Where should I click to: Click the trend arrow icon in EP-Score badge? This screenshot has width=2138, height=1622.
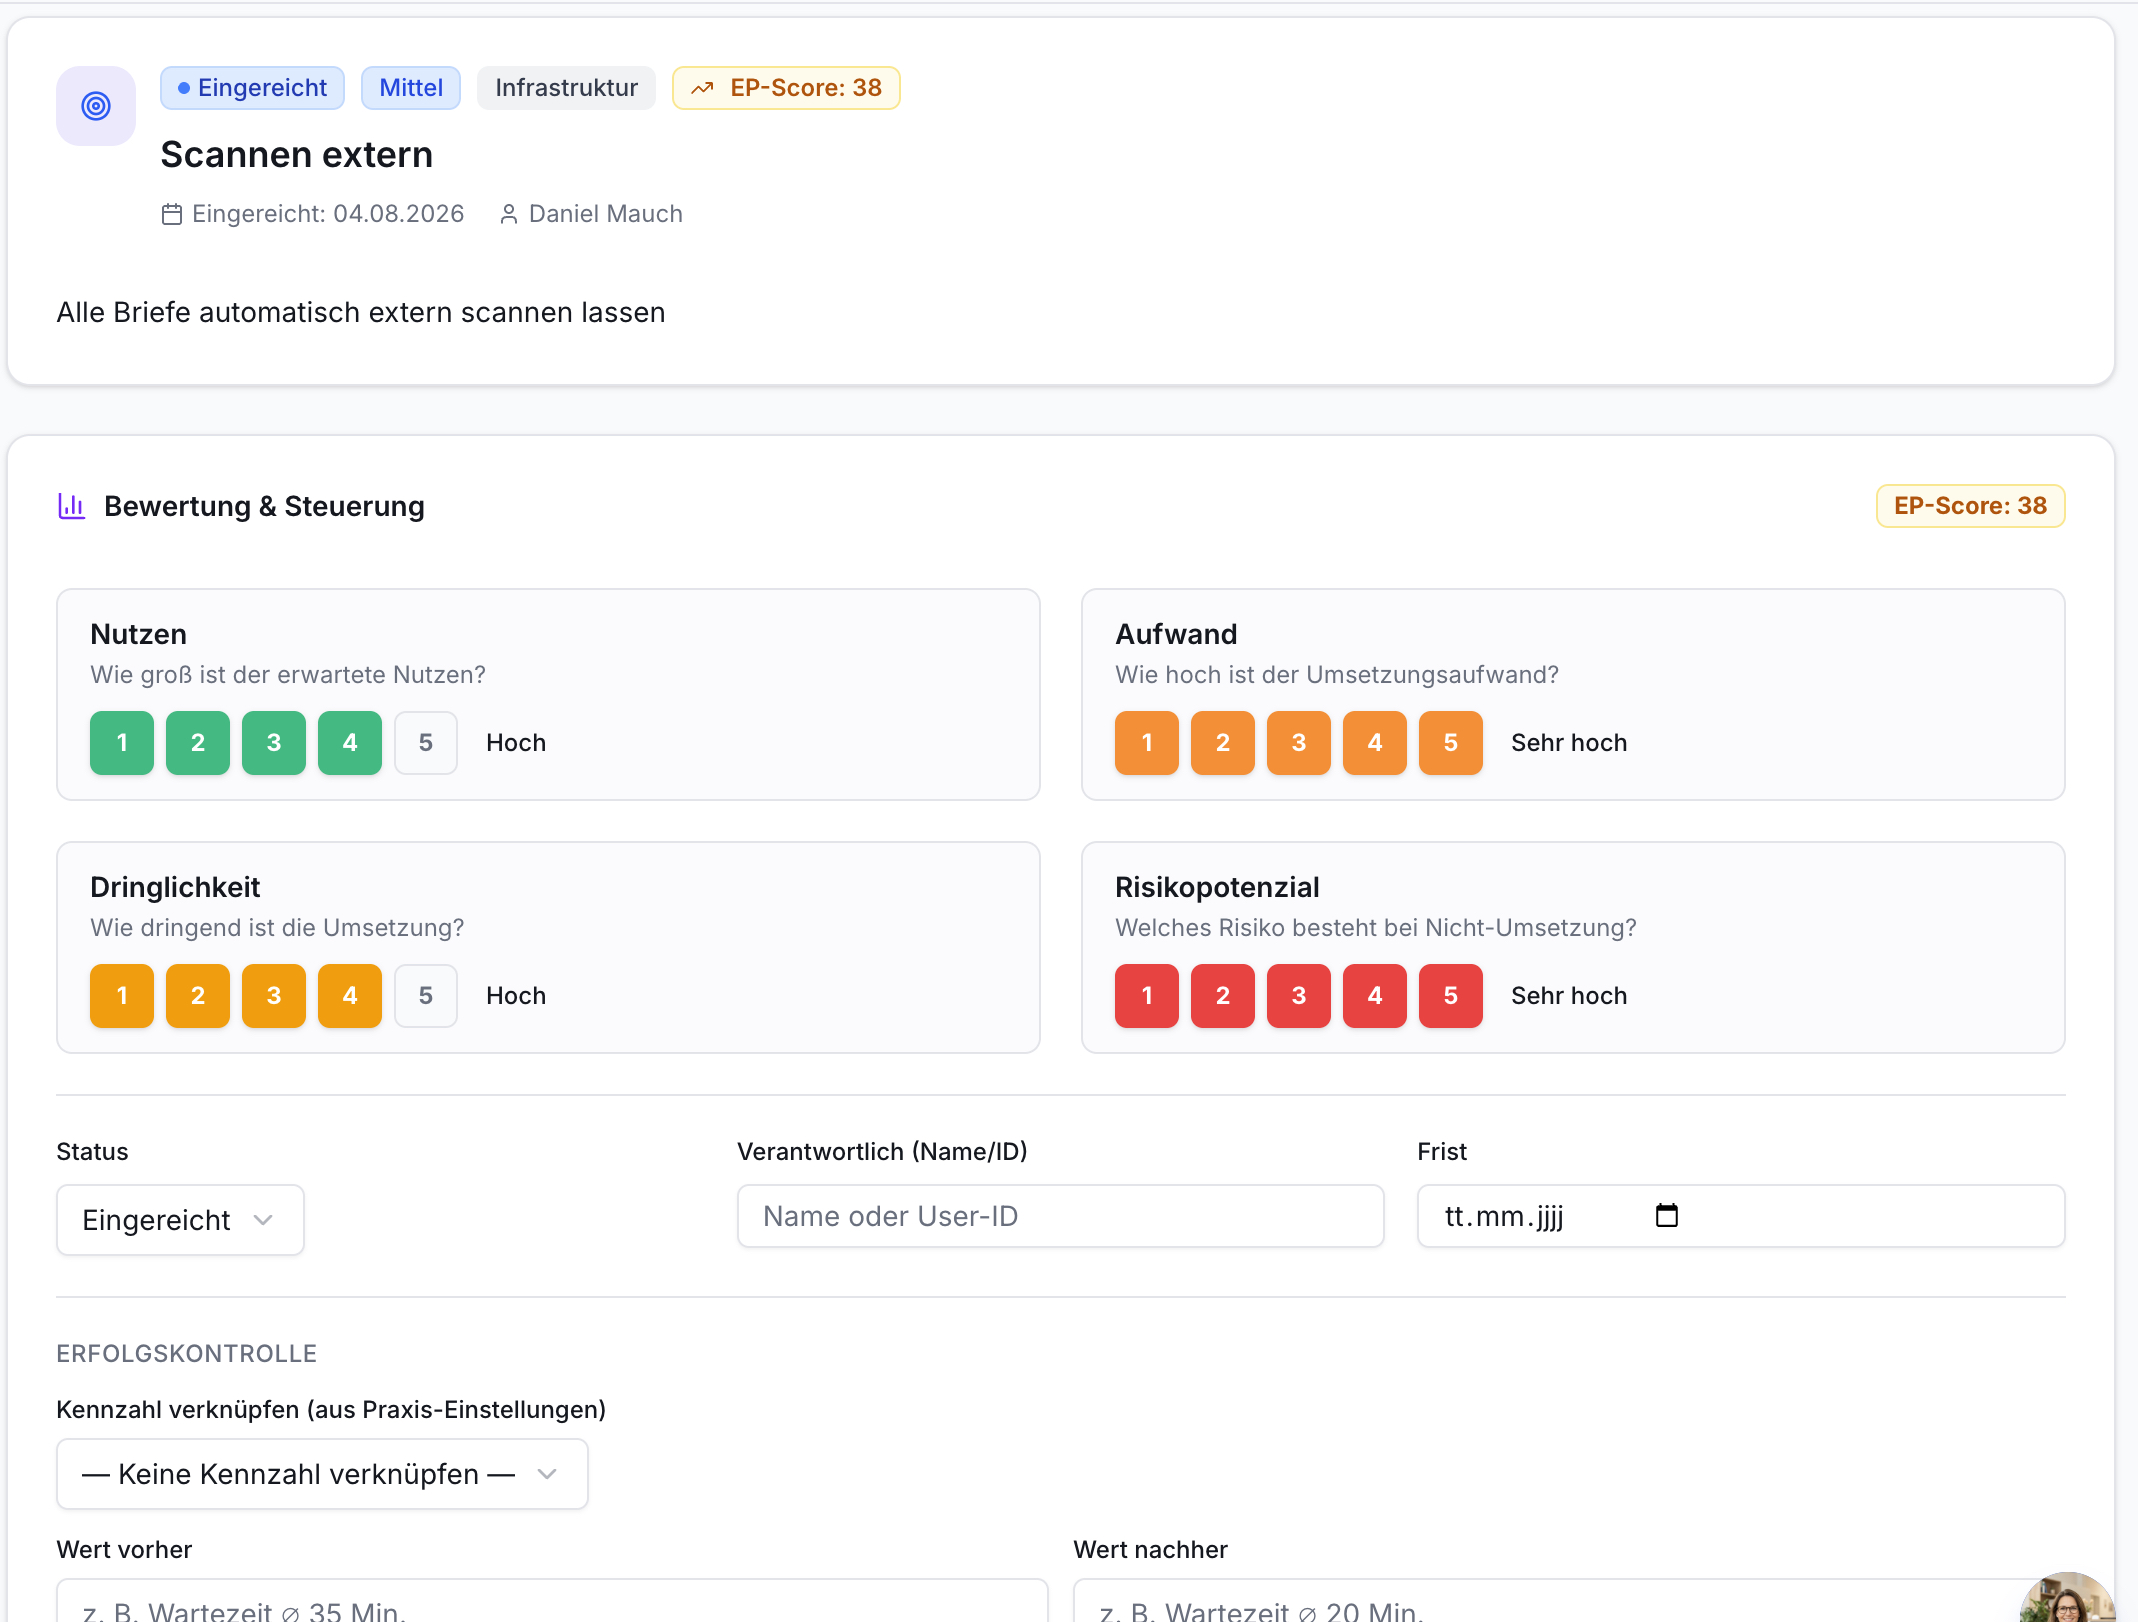point(703,88)
